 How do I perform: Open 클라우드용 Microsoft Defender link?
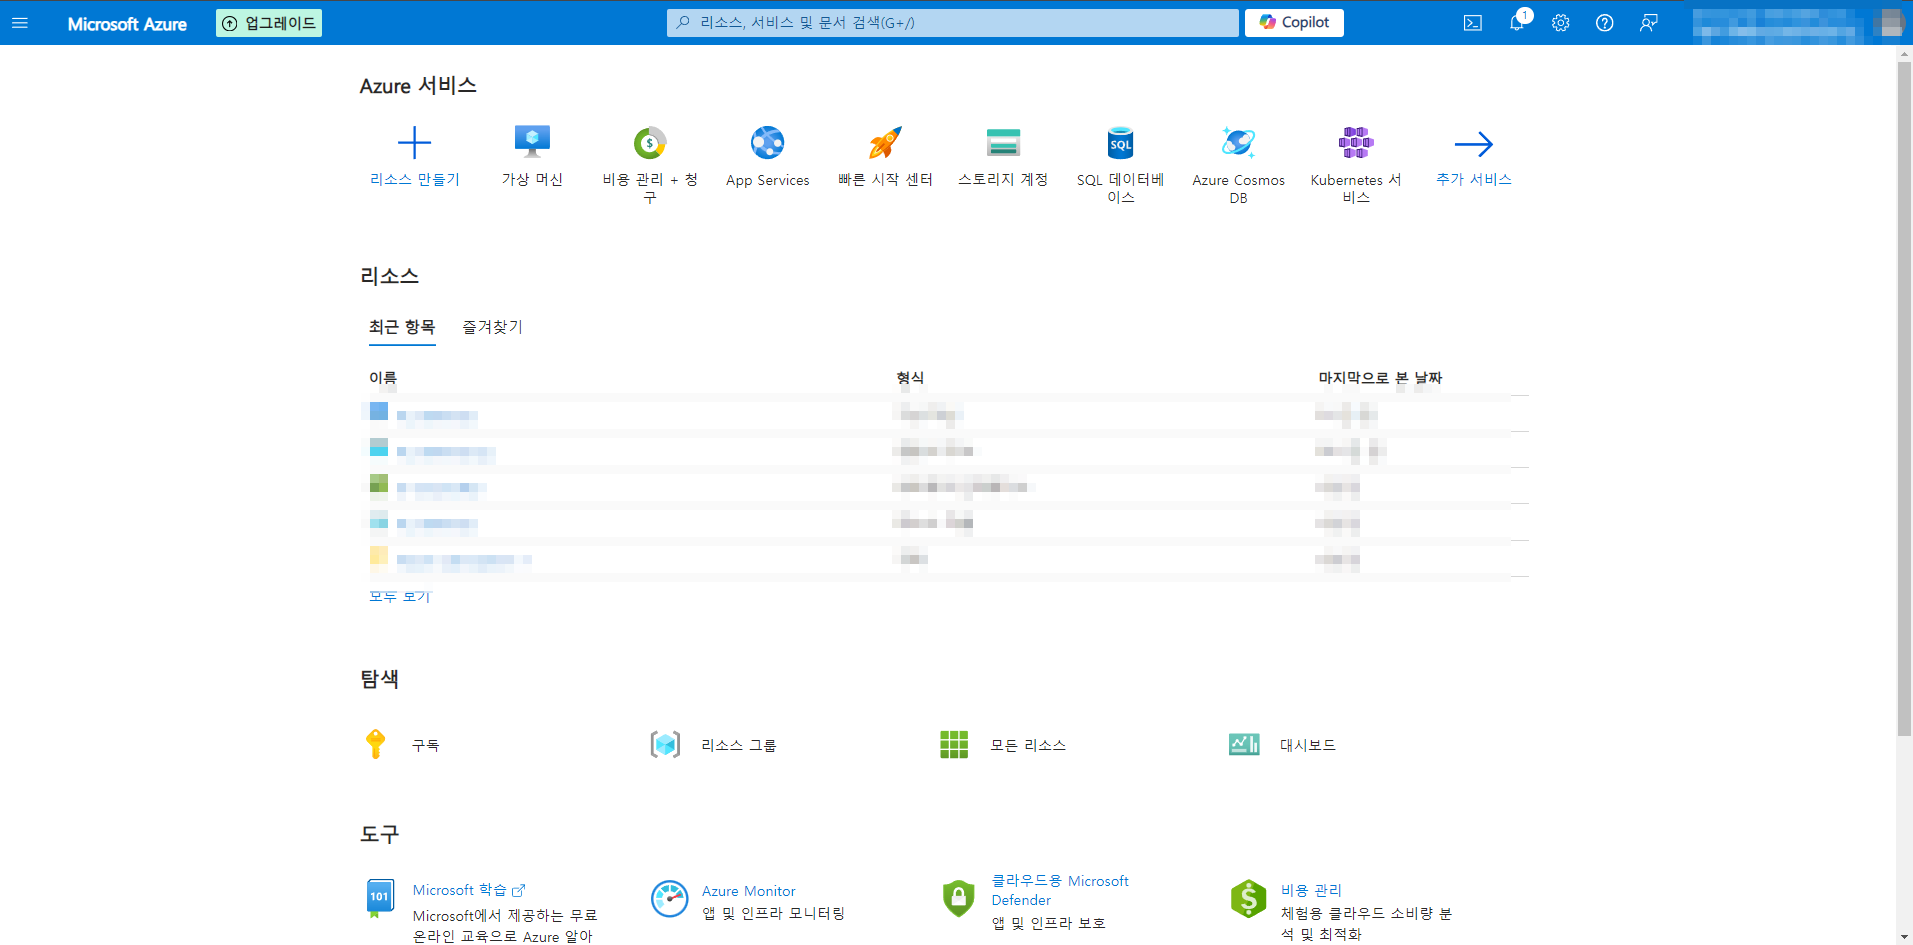click(1060, 890)
